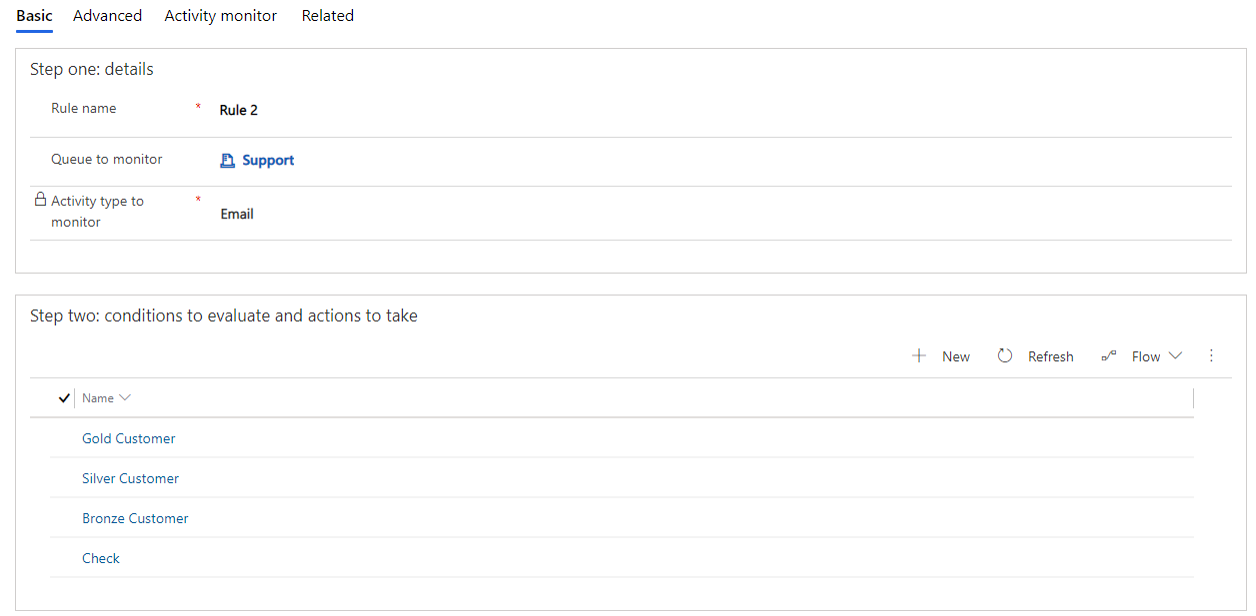This screenshot has width=1256, height=616.
Task: Click the plus icon beside New
Action: pyautogui.click(x=919, y=356)
